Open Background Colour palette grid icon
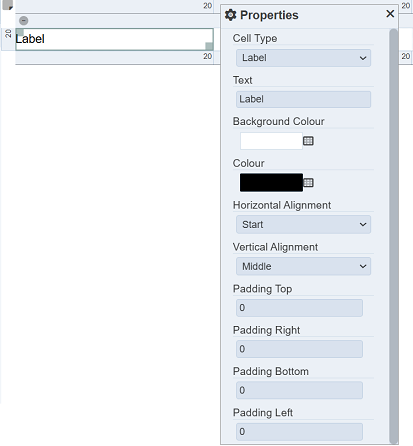Image resolution: width=413 pixels, height=446 pixels. (308, 141)
